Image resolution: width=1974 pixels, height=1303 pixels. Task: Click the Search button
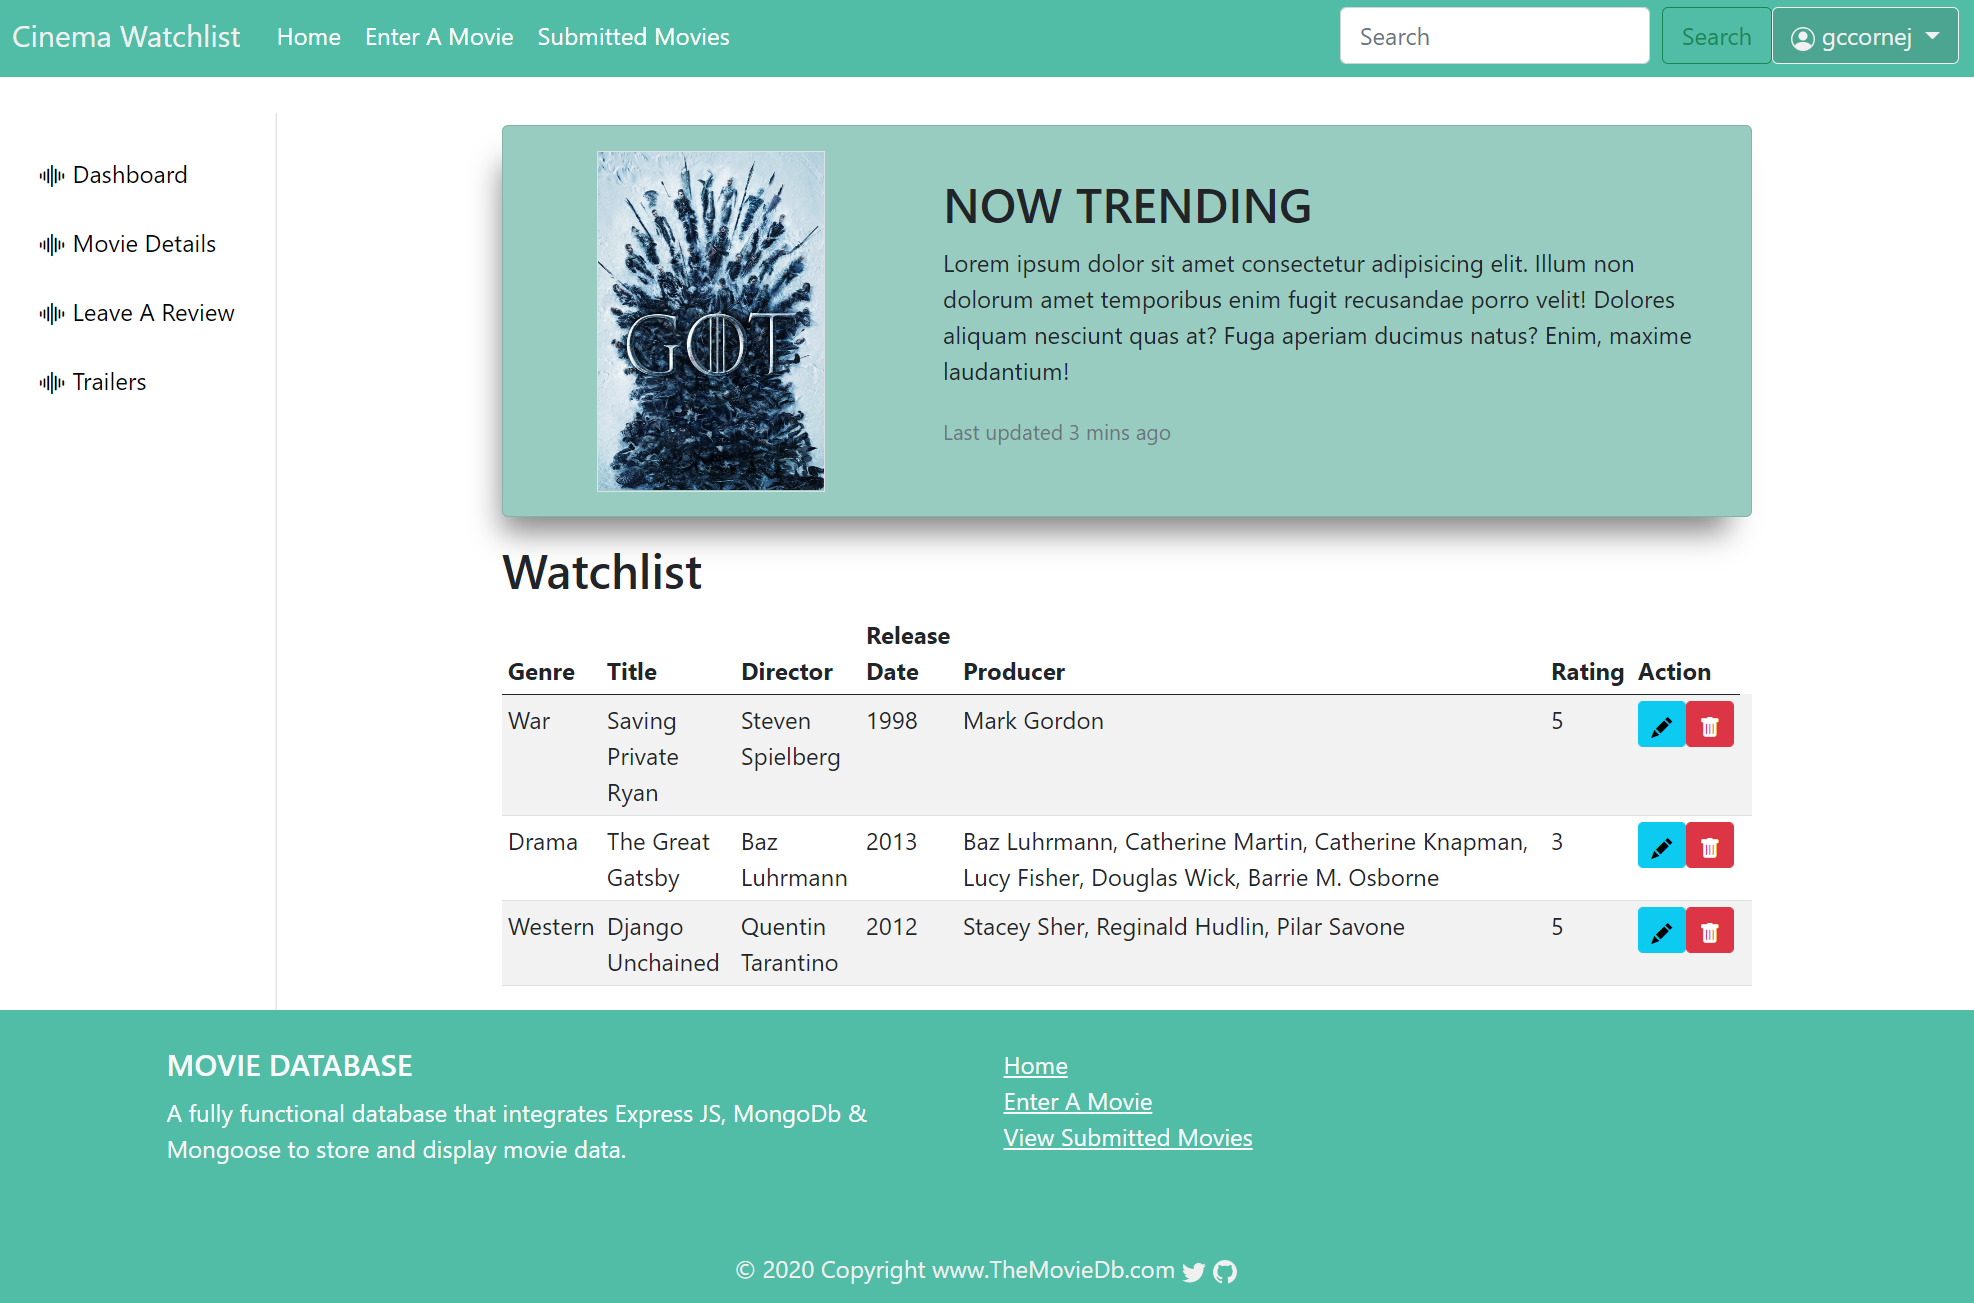click(x=1715, y=35)
